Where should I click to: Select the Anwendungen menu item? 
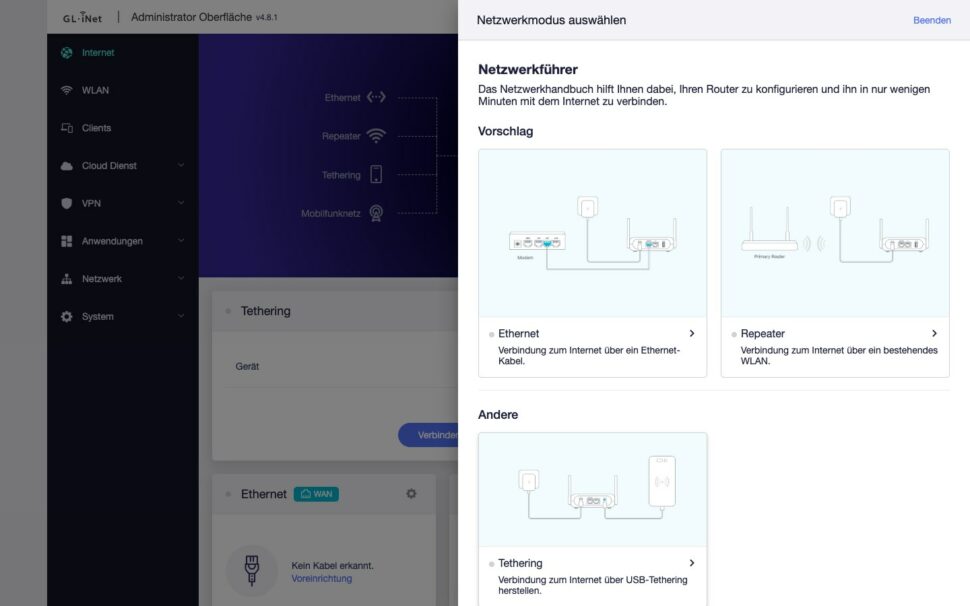(x=122, y=241)
